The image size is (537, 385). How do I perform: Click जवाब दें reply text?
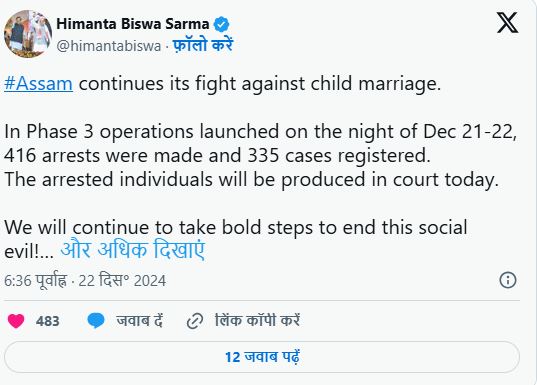(140, 321)
